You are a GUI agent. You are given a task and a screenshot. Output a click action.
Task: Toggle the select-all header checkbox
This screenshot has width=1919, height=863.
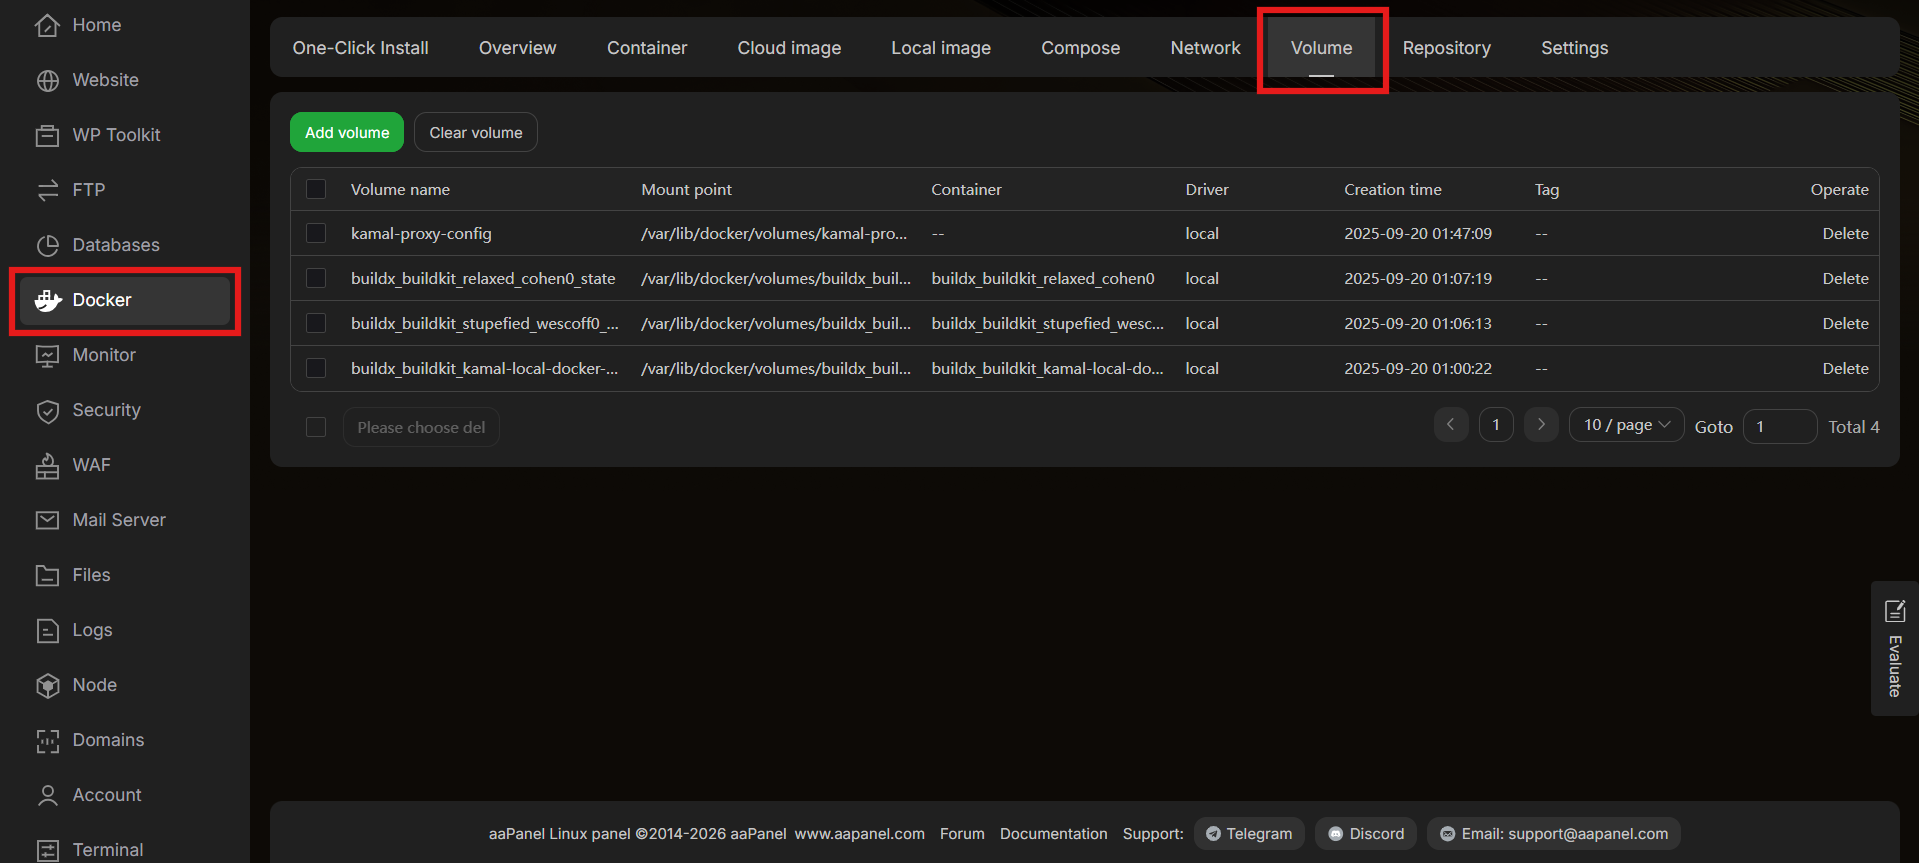[x=316, y=189]
